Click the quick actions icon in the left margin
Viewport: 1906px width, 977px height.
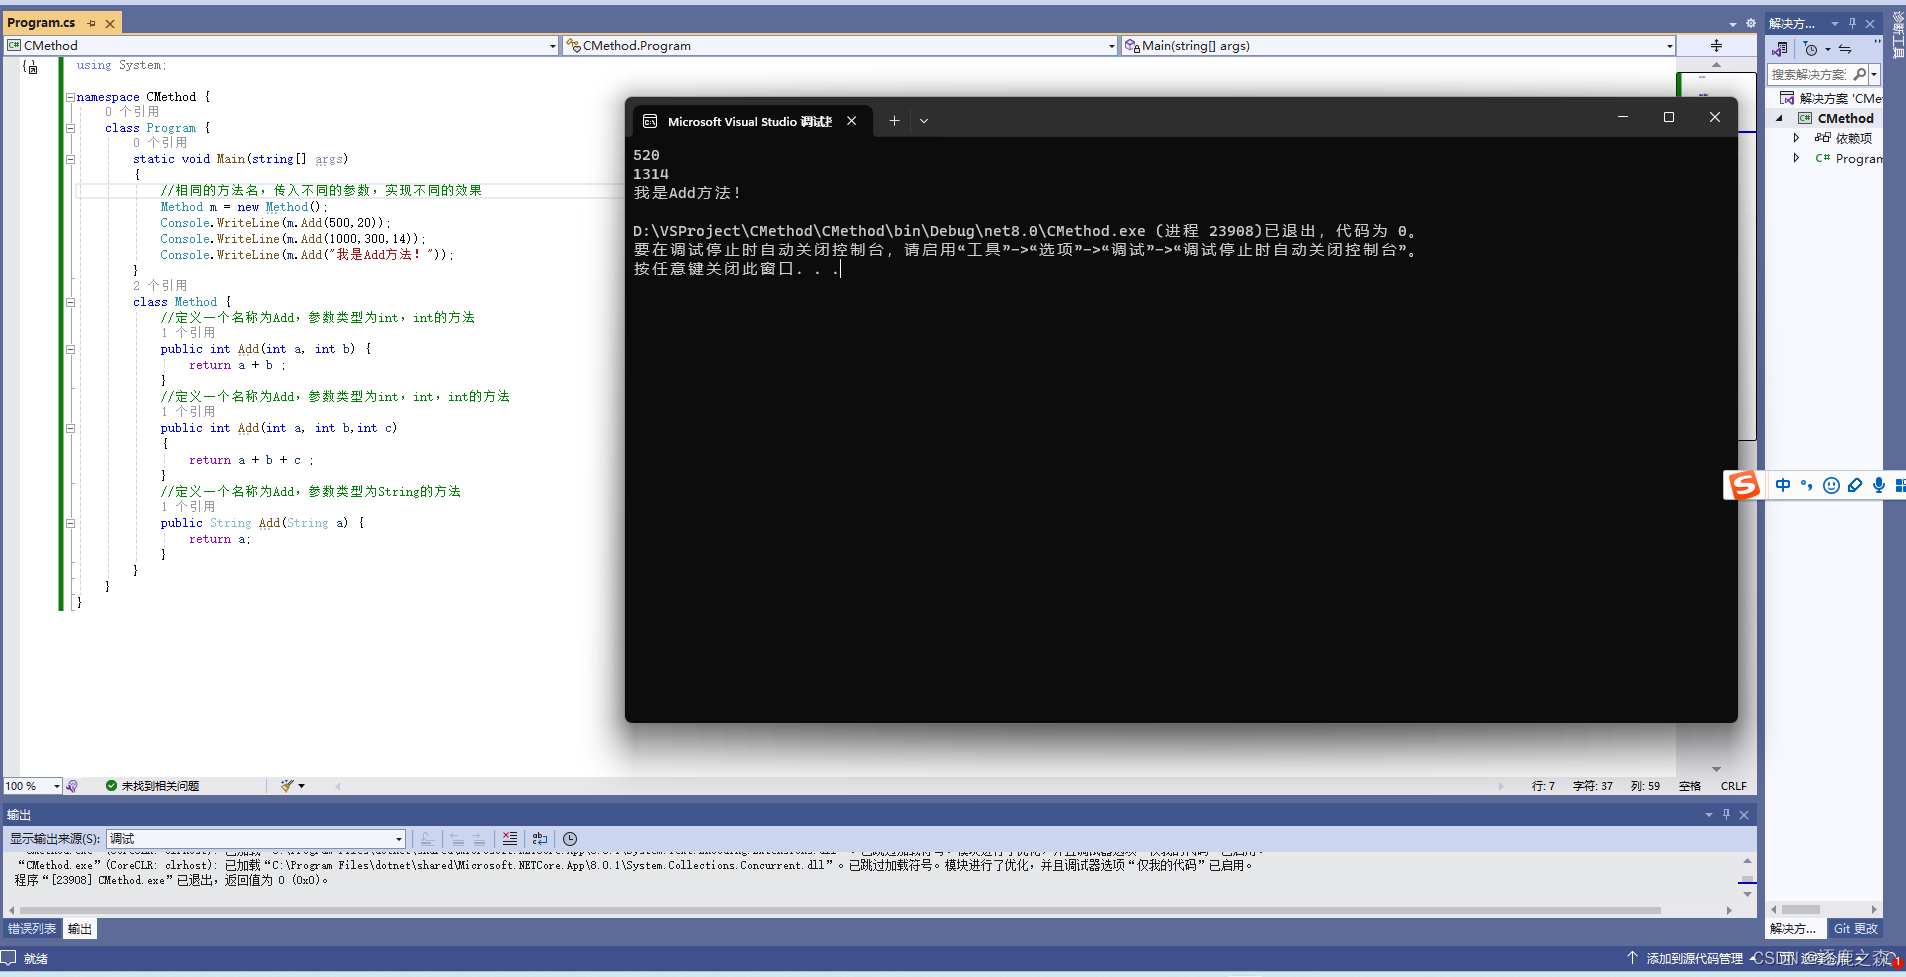click(32, 67)
